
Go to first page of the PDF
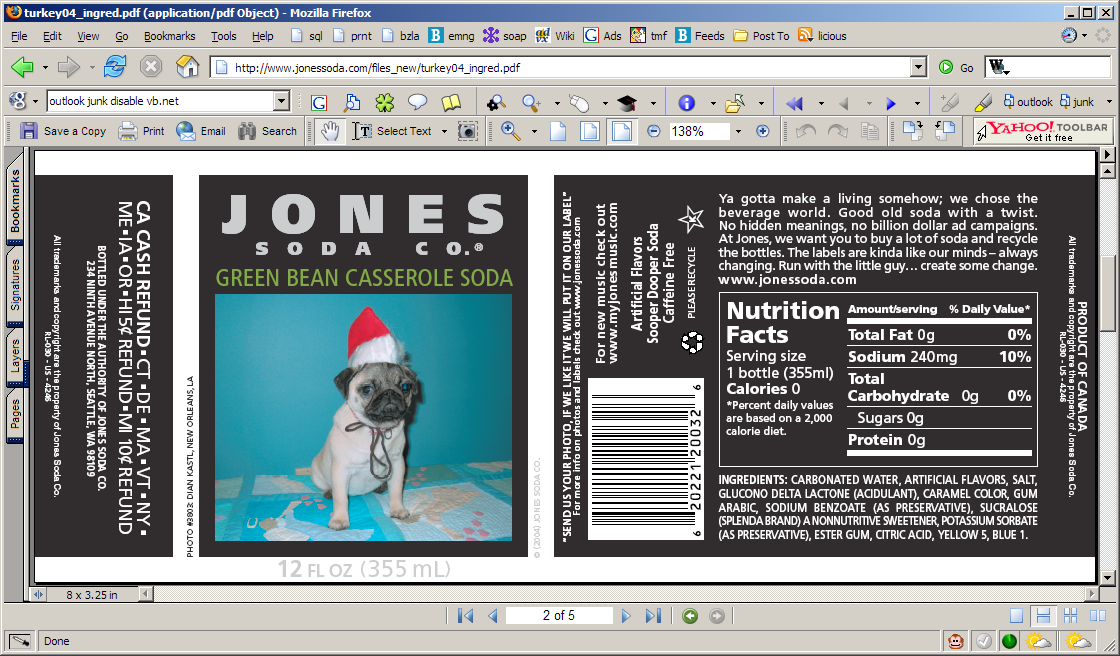[x=465, y=615]
